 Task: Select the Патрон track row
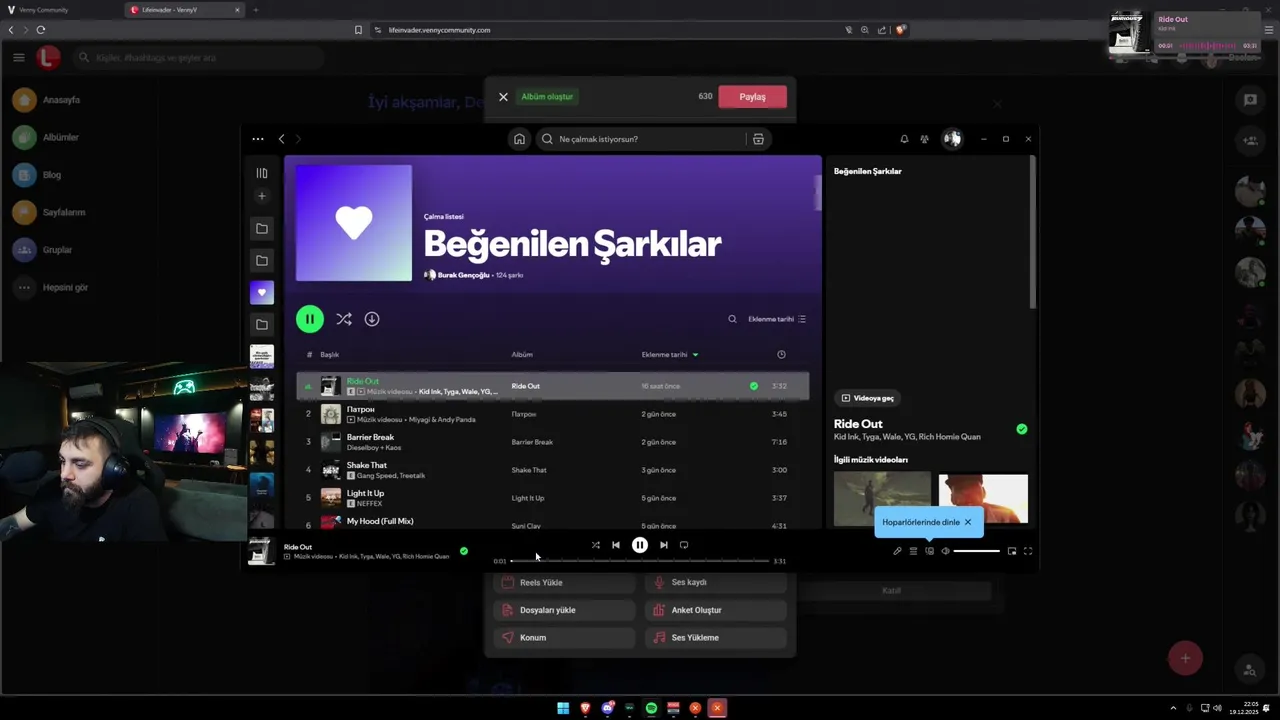coord(553,414)
